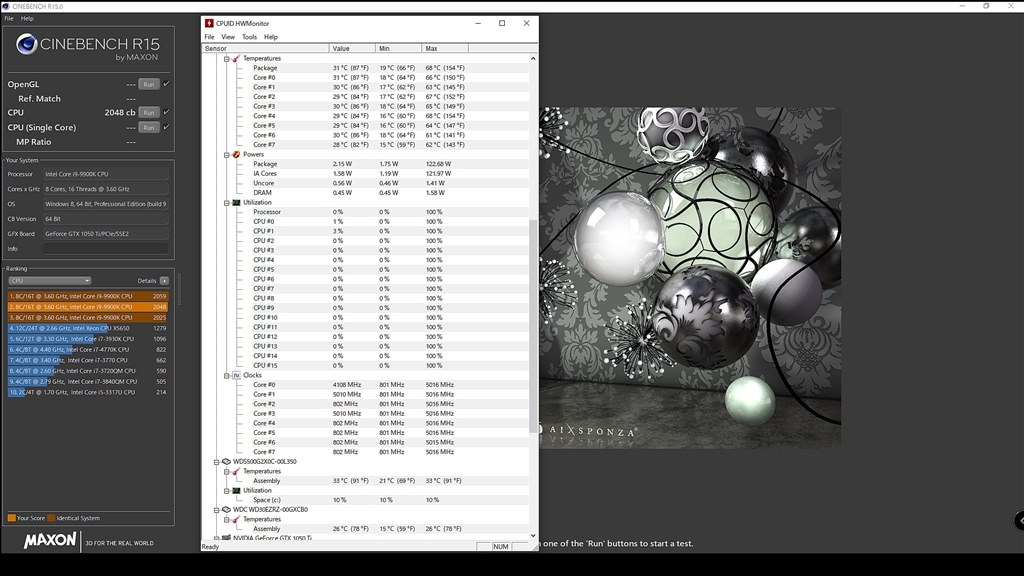Click the Powers flame icon
1024x576 pixels.
click(236, 154)
